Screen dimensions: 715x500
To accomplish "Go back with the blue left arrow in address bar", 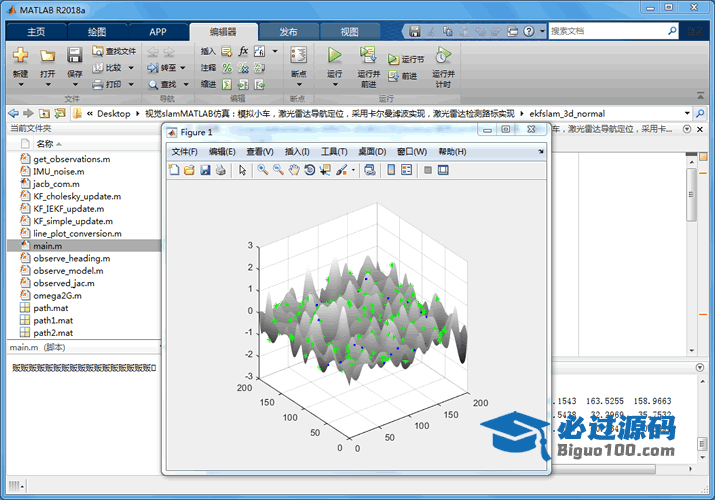I will click(14, 113).
